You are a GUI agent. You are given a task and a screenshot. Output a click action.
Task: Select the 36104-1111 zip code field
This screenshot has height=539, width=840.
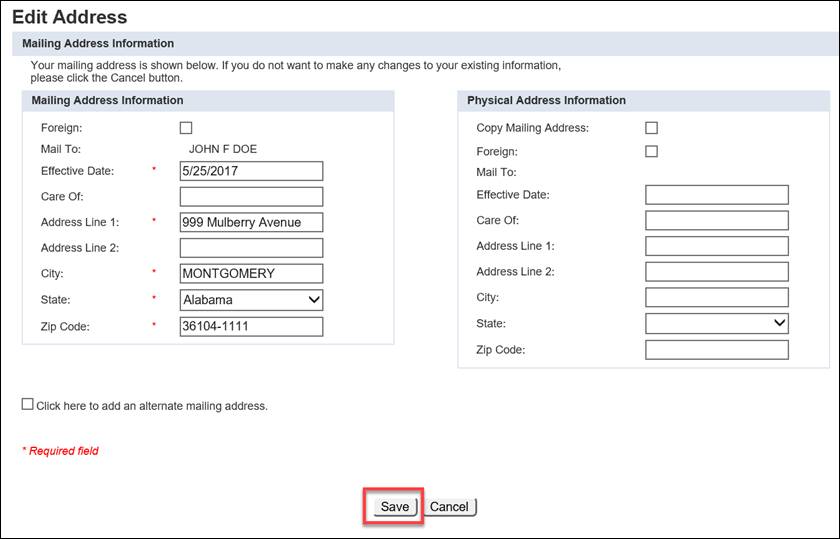(251, 327)
